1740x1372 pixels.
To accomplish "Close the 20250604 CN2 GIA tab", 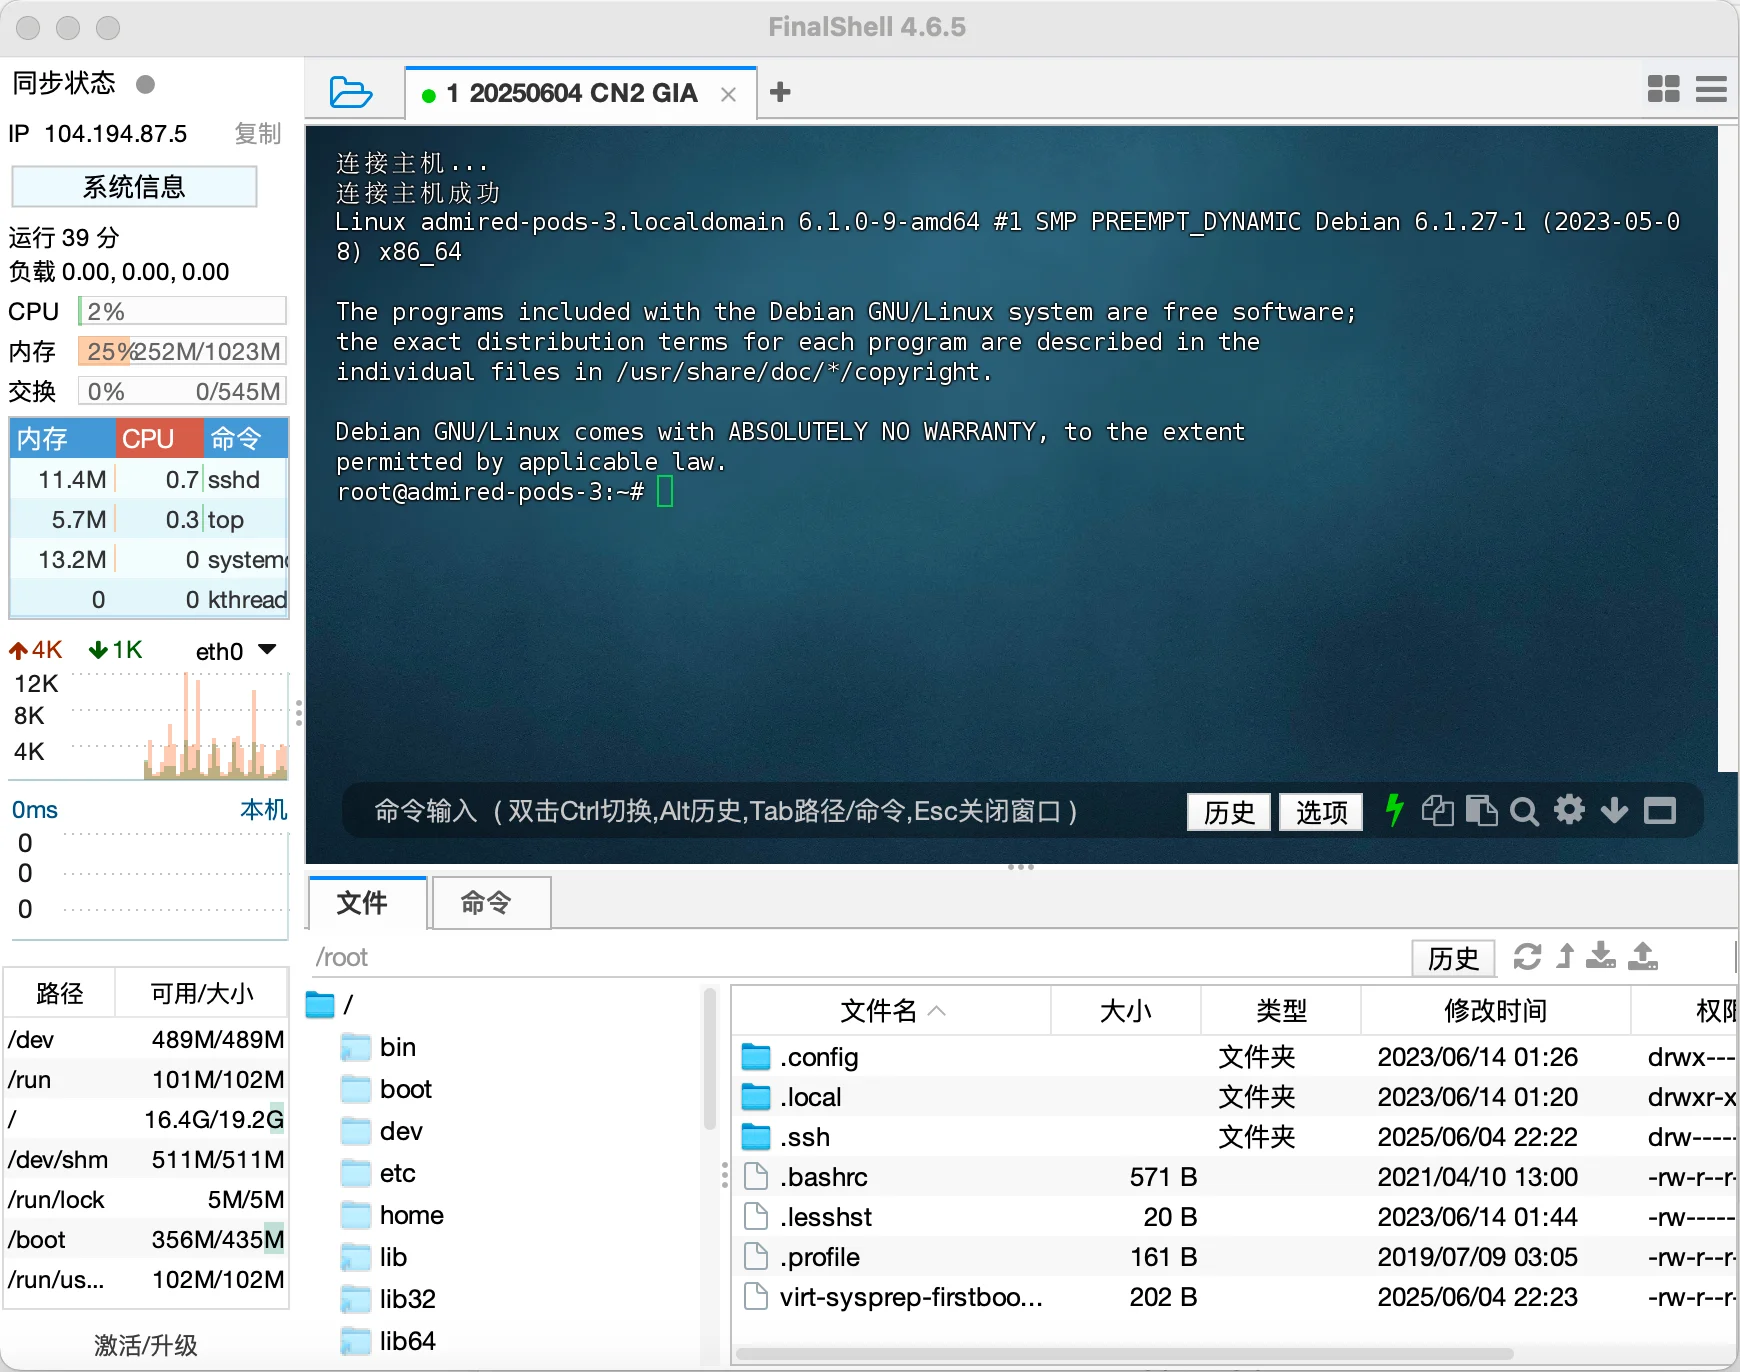I will [x=729, y=94].
